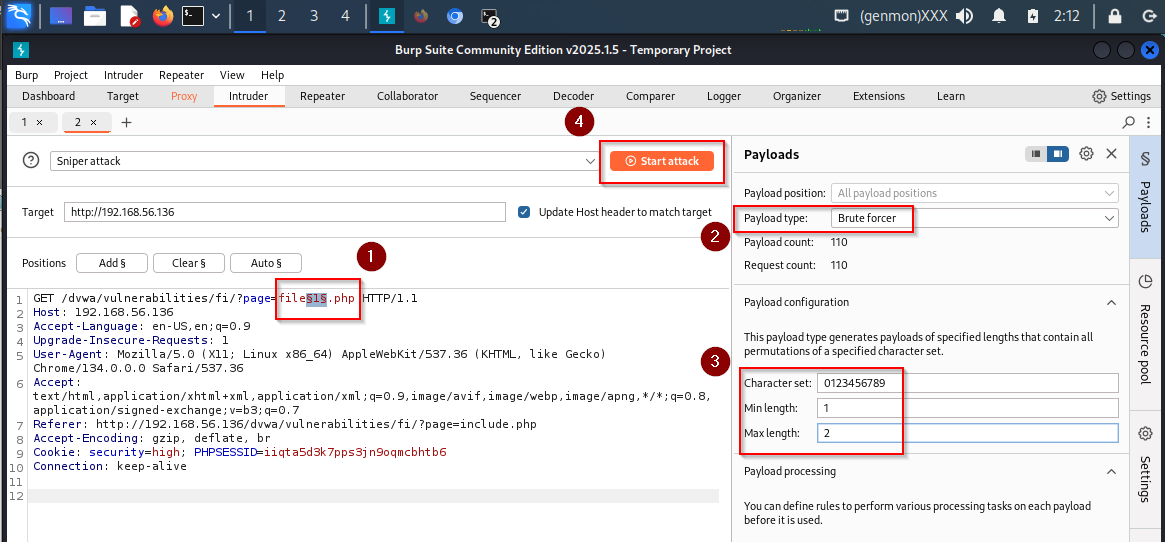Click the search magnifier icon in Intruder
Screen dimensions: 1165x542
point(1129,122)
